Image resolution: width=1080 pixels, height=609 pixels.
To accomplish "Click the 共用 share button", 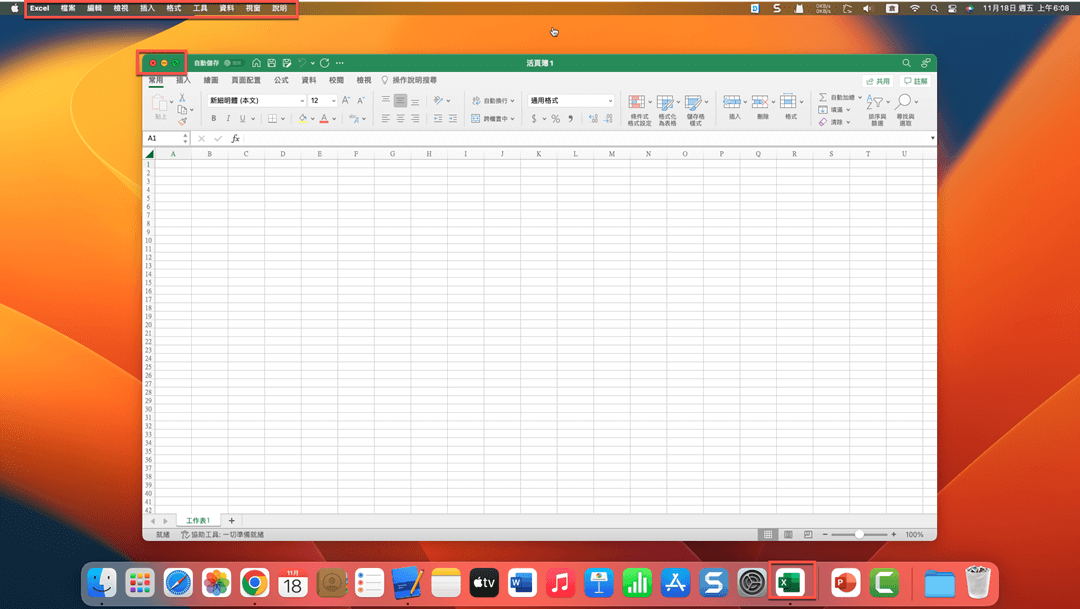I will point(878,81).
